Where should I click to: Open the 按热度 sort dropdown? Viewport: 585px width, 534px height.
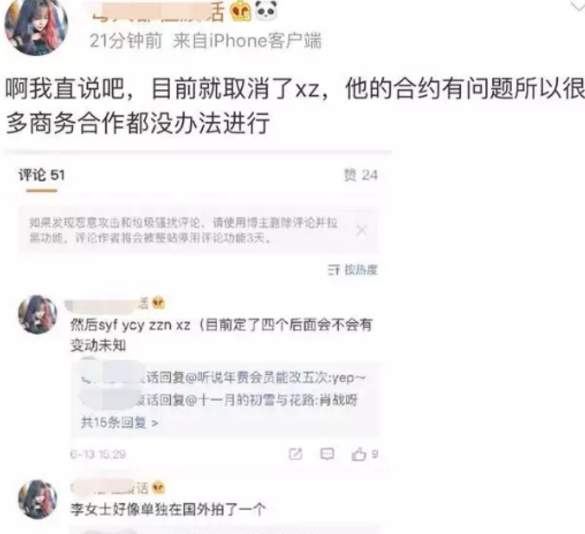360,270
